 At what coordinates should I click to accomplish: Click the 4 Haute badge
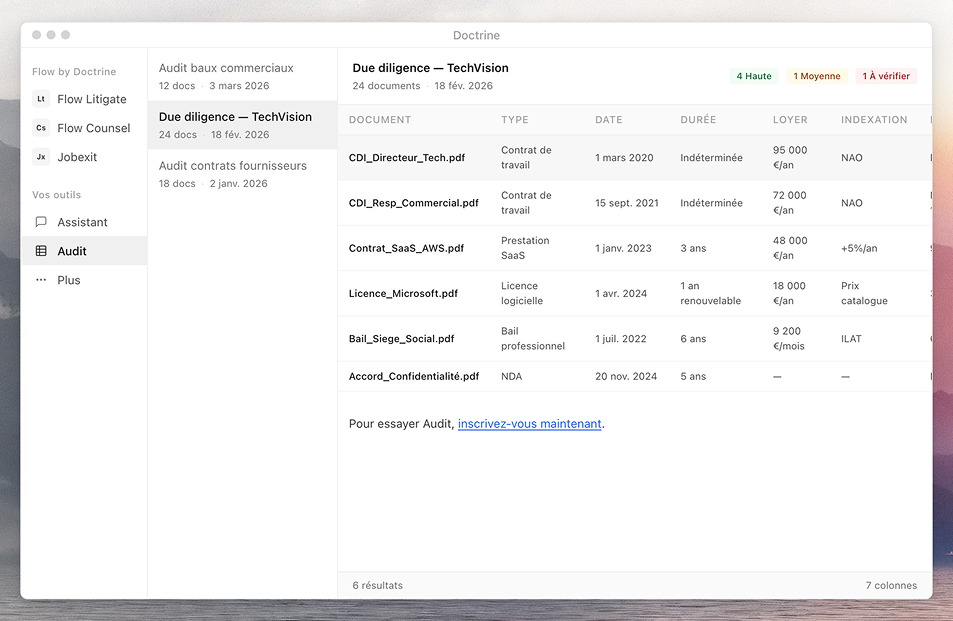pos(754,76)
